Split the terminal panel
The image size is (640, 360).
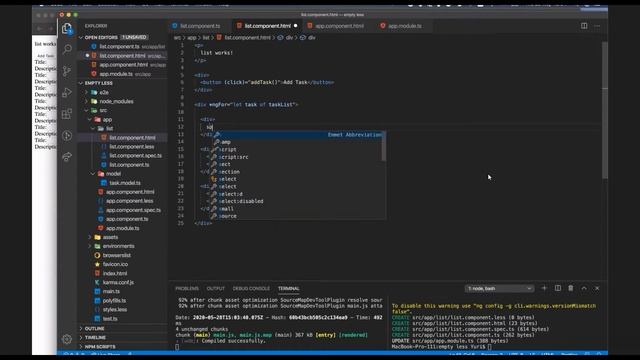558,288
